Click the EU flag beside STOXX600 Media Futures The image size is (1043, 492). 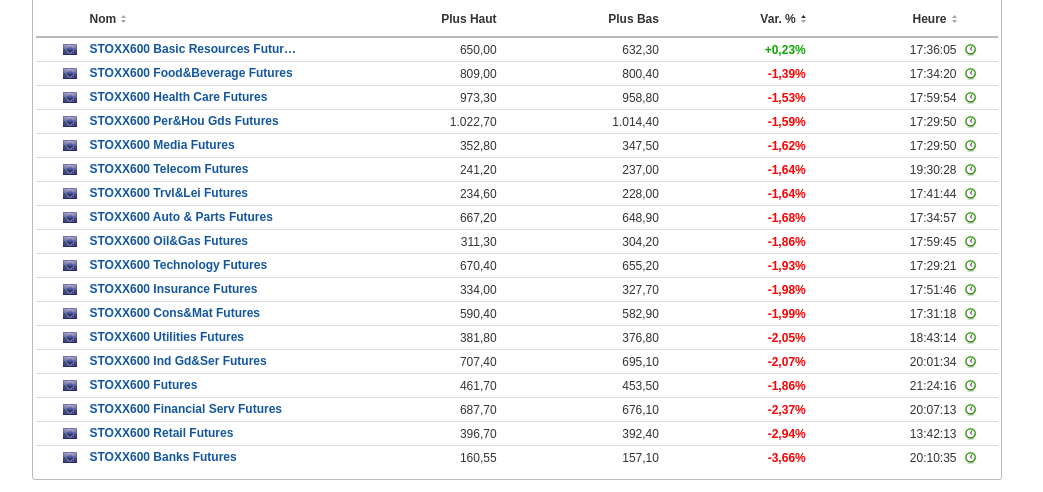pos(70,146)
